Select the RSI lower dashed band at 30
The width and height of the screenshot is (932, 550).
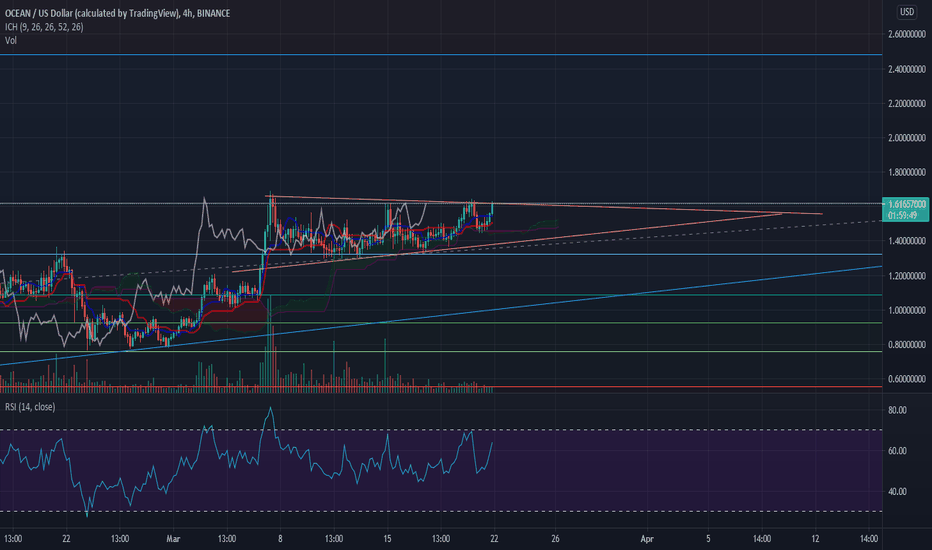click(441, 511)
